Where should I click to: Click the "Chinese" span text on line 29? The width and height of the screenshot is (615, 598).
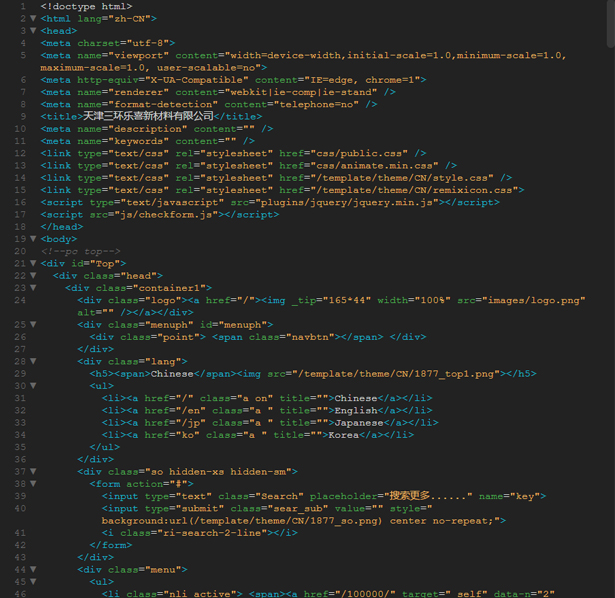pos(172,374)
